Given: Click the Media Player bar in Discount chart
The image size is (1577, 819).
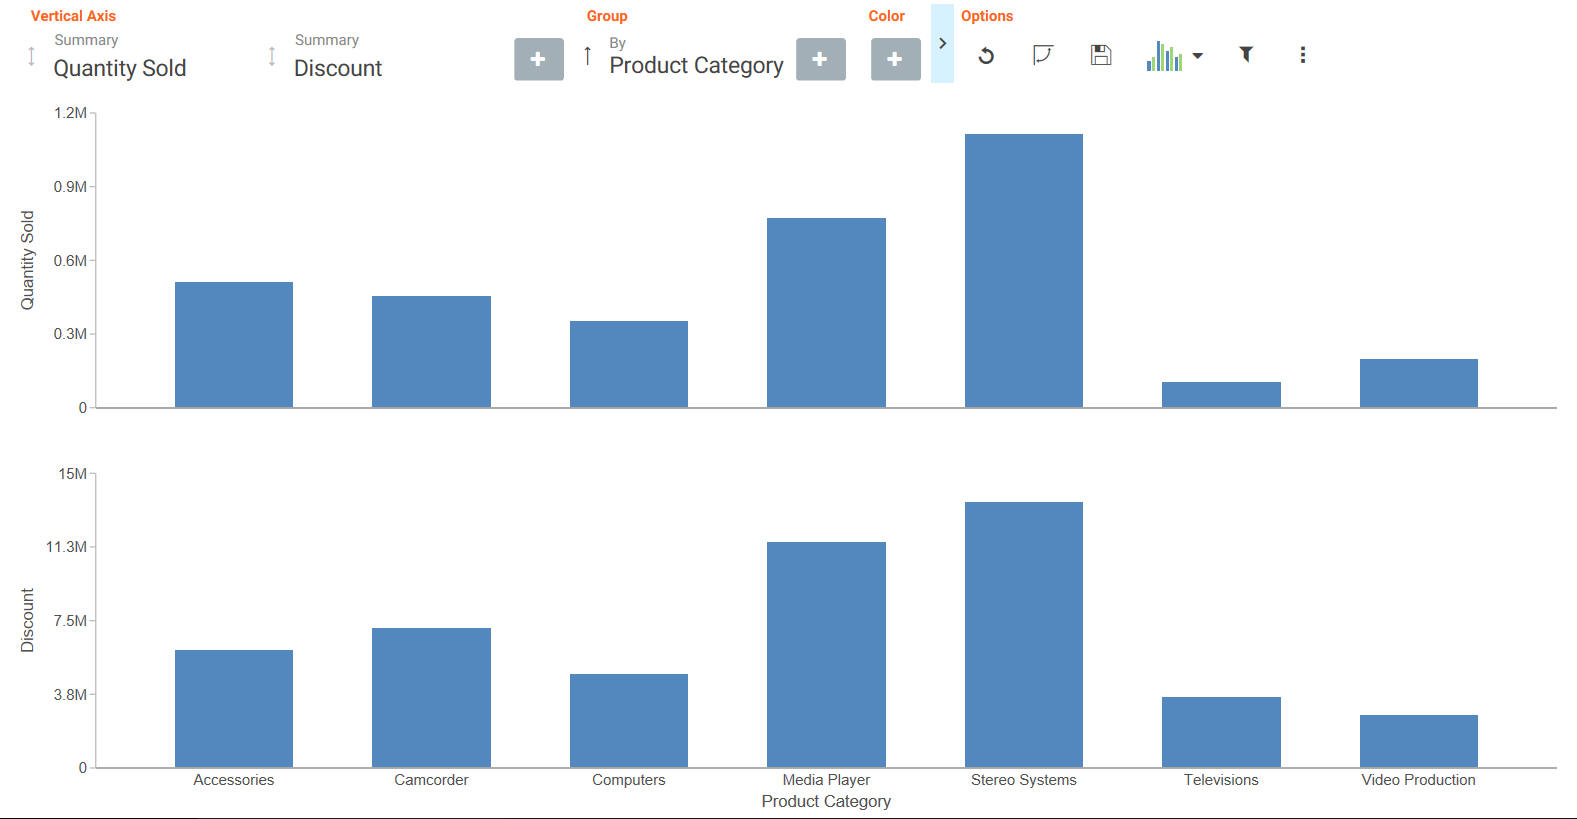Looking at the screenshot, I should coord(826,654).
